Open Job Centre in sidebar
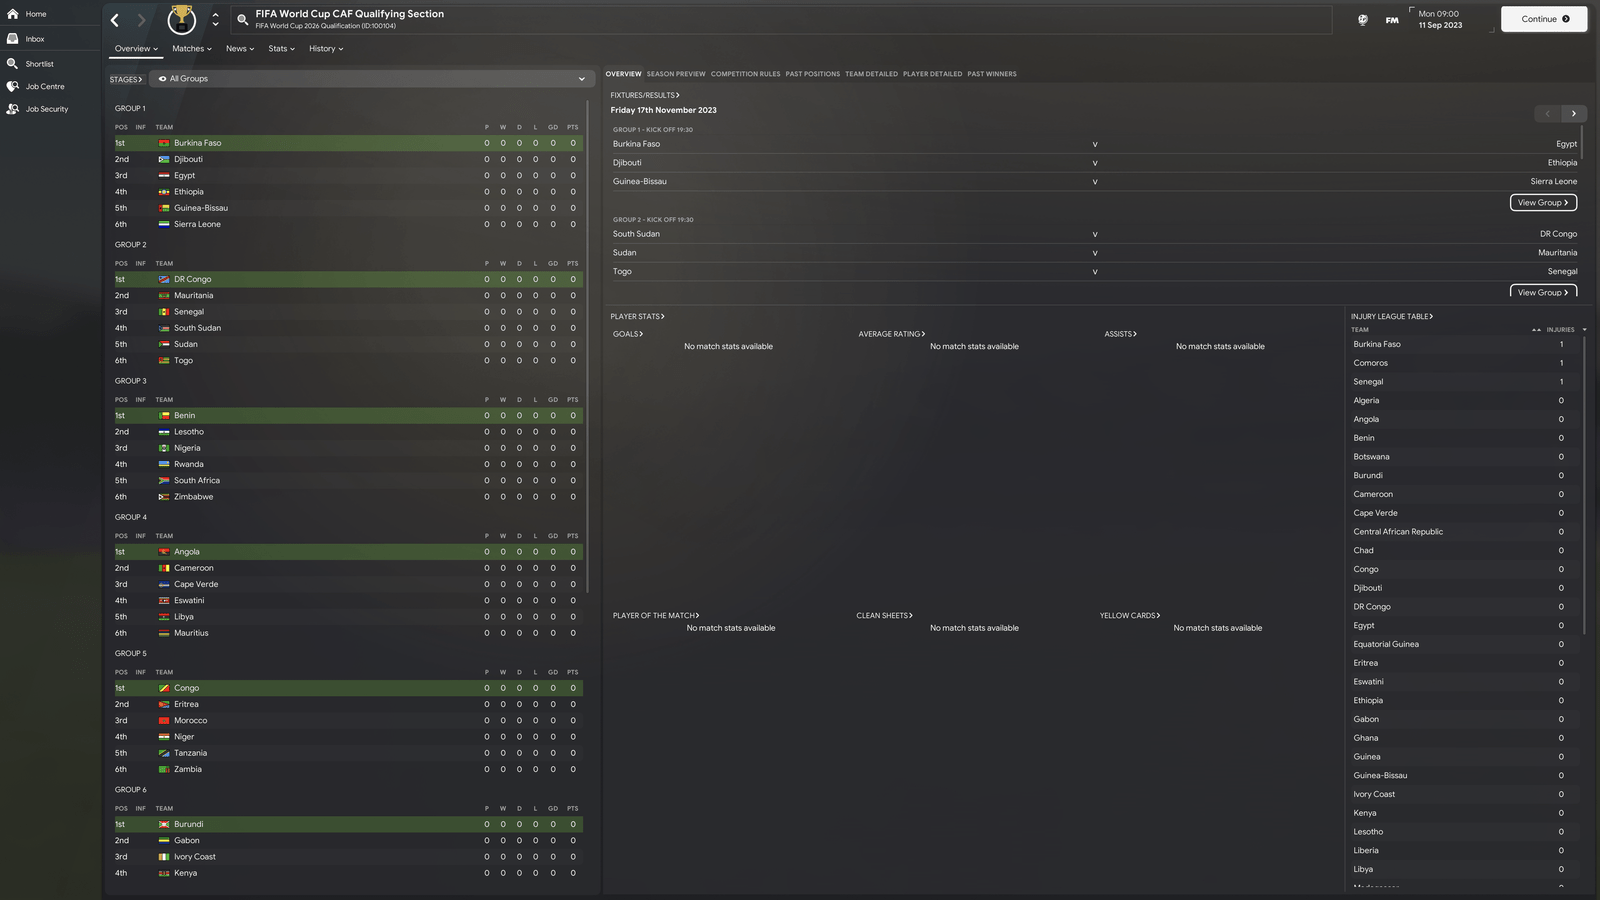 click(x=13, y=86)
